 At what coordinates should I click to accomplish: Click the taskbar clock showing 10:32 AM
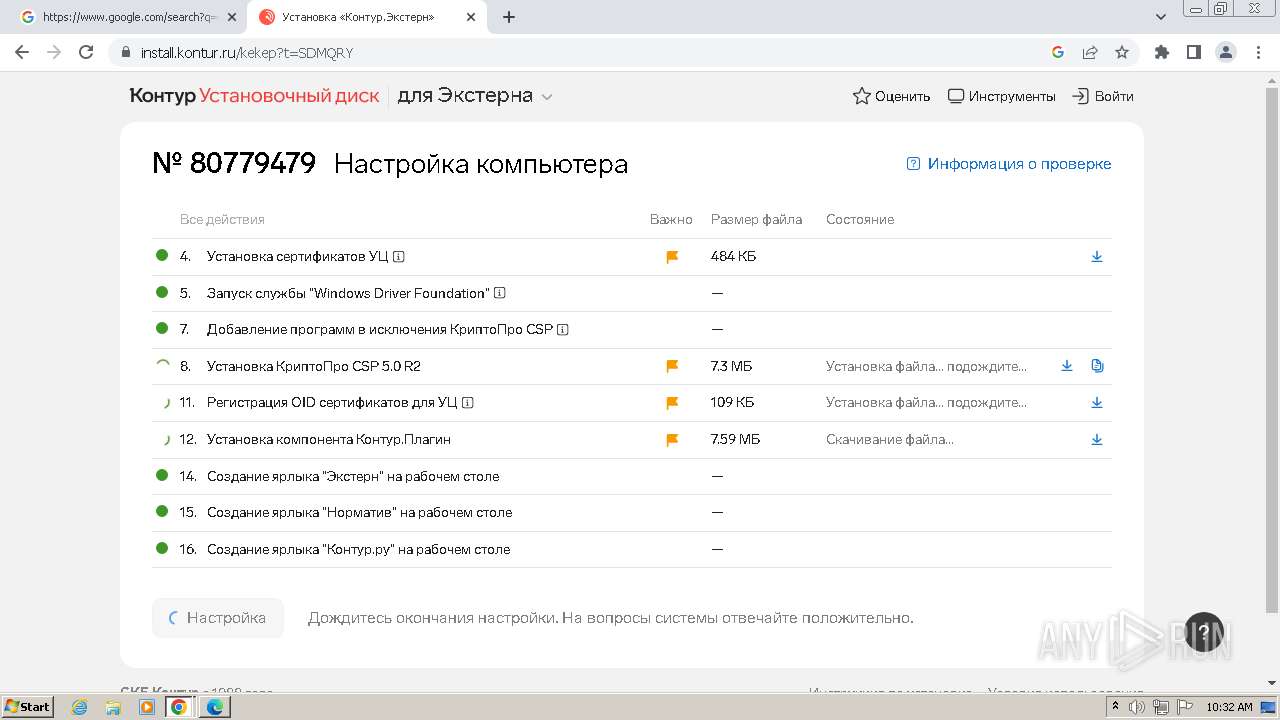tap(1229, 707)
